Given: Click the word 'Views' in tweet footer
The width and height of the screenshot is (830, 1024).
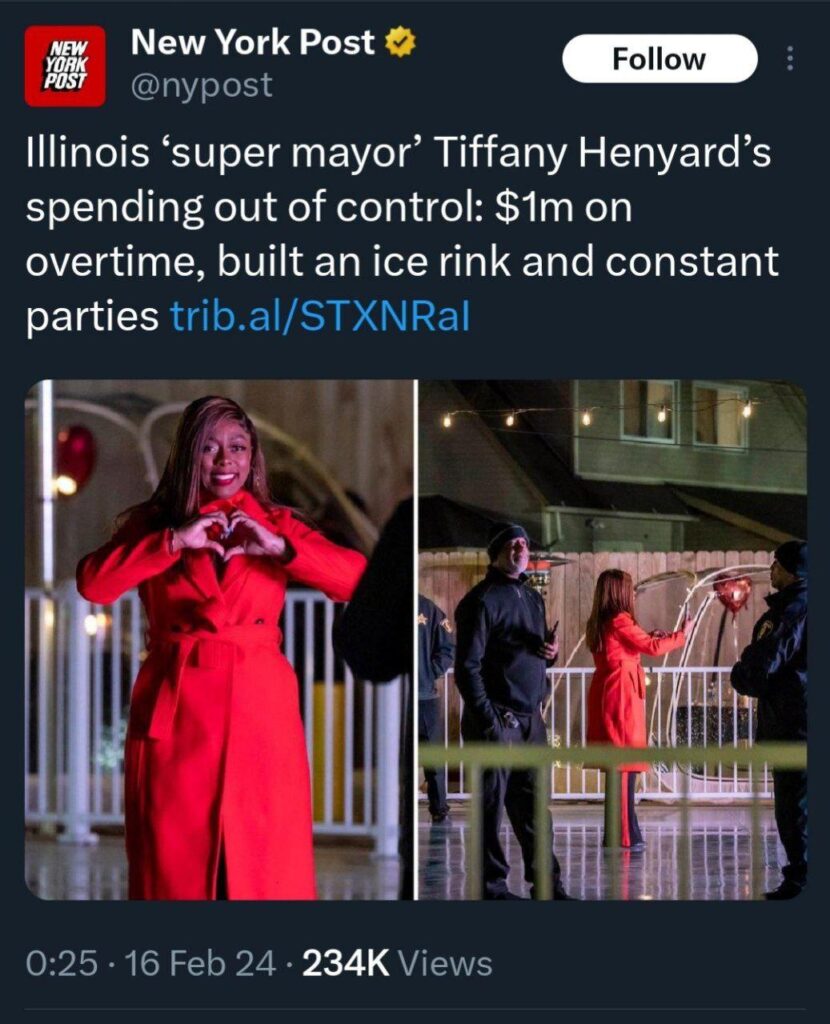Looking at the screenshot, I should (x=445, y=964).
